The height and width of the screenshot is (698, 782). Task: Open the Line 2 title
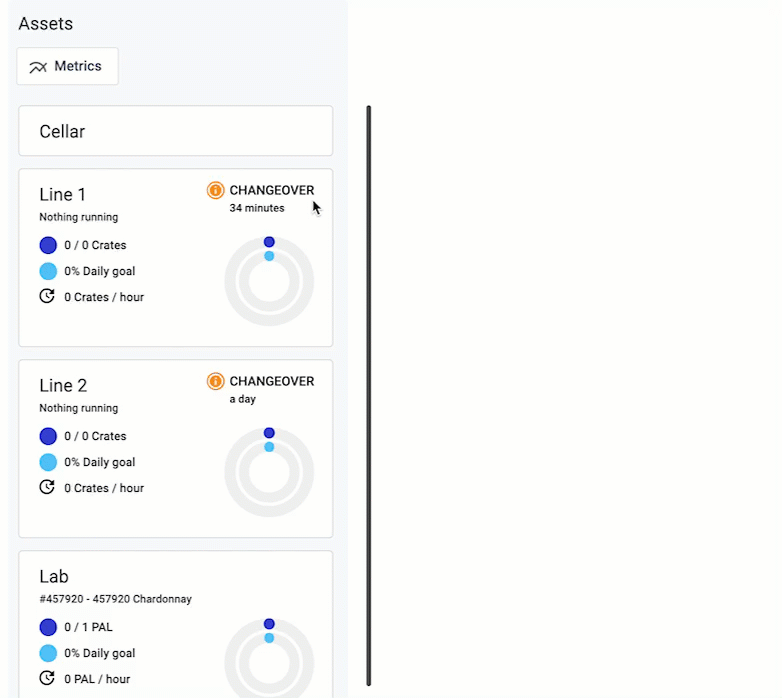pos(63,385)
